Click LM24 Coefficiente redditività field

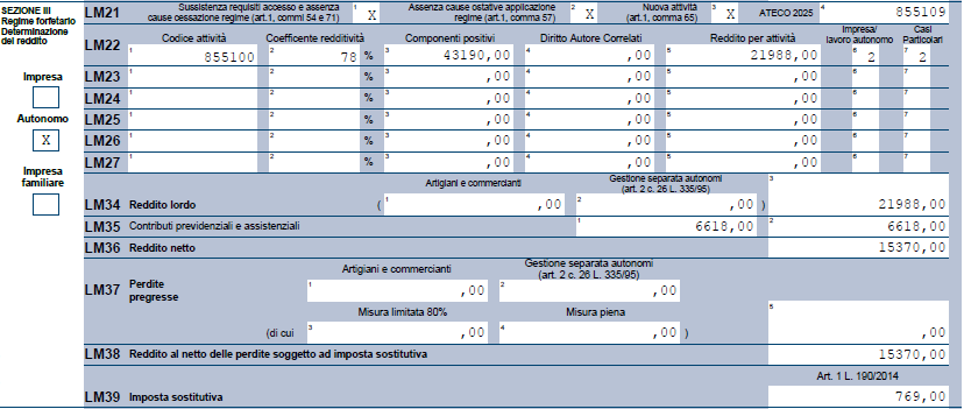click(x=314, y=98)
